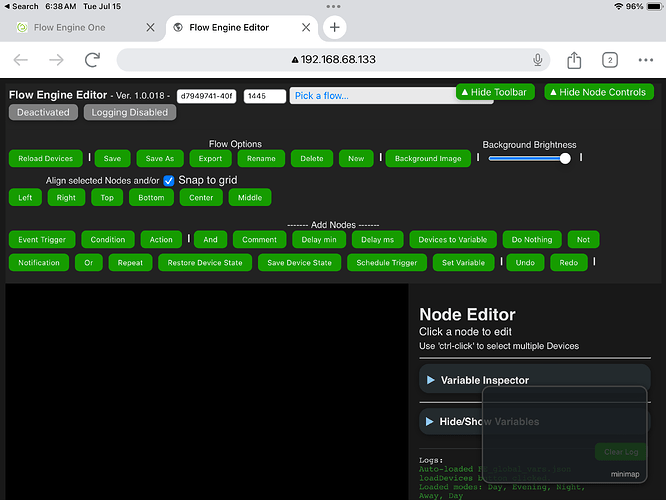Align selected nodes Left
Viewport: 666px width, 500px height.
[x=25, y=198]
